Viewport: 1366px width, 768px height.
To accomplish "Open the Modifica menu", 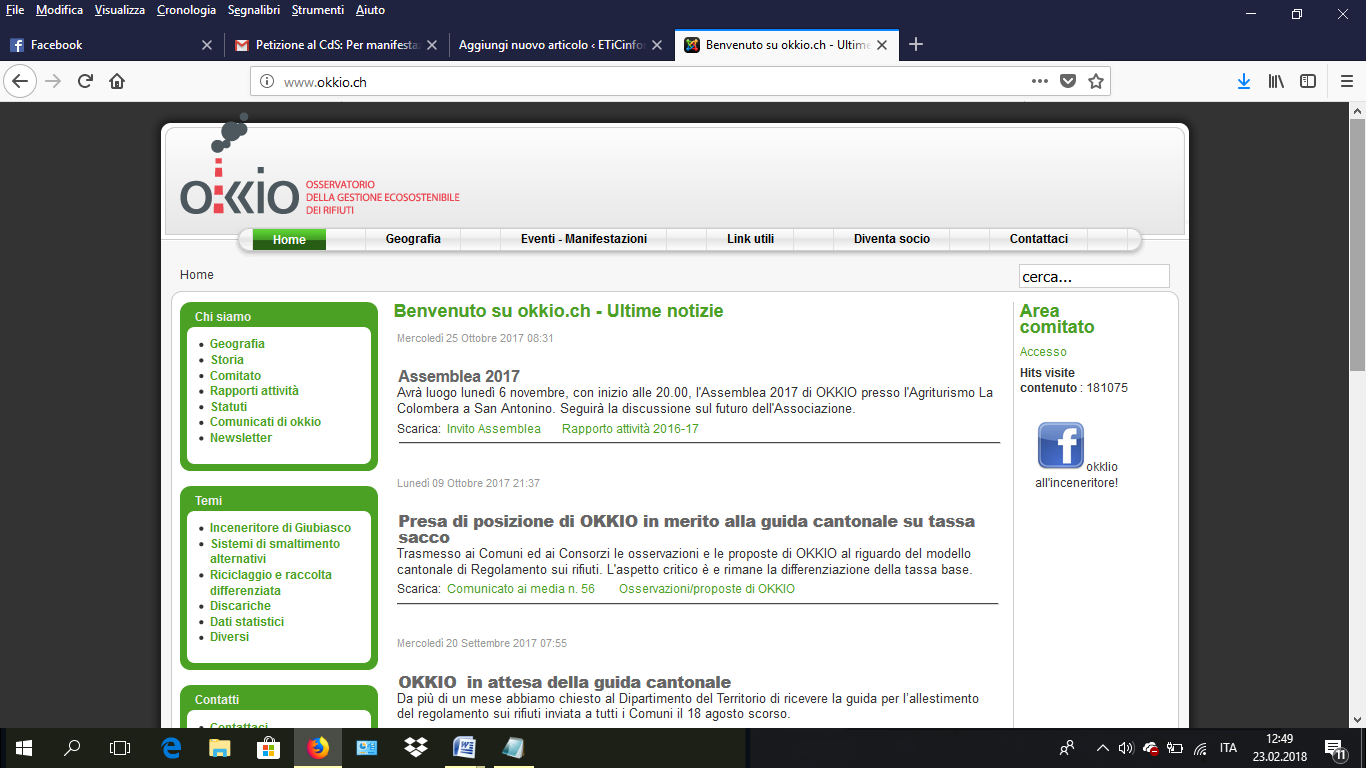I will [59, 10].
